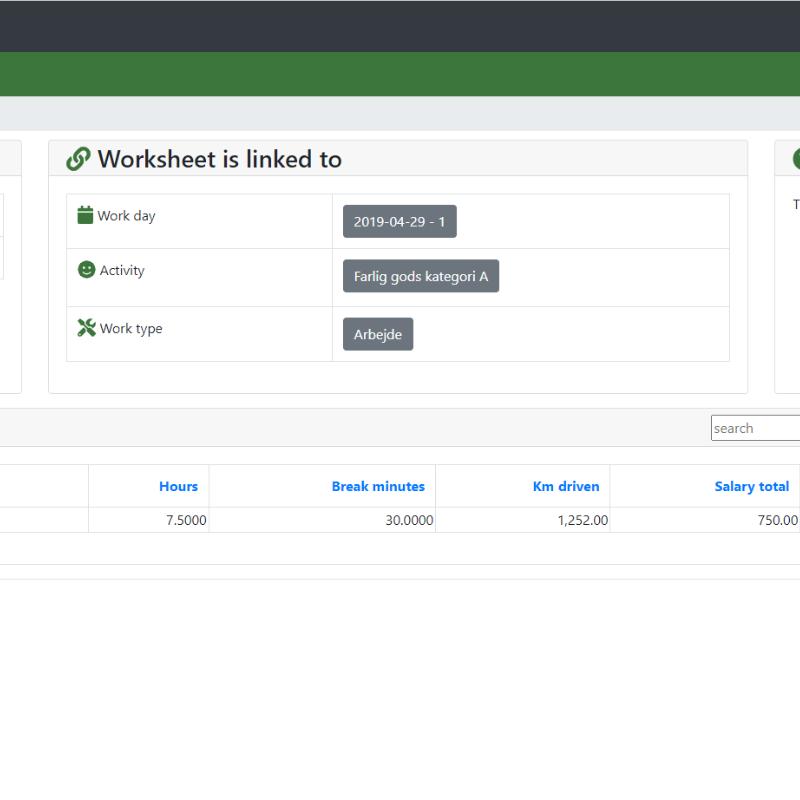Click the chain link icon beside Worksheet heading

point(78,159)
